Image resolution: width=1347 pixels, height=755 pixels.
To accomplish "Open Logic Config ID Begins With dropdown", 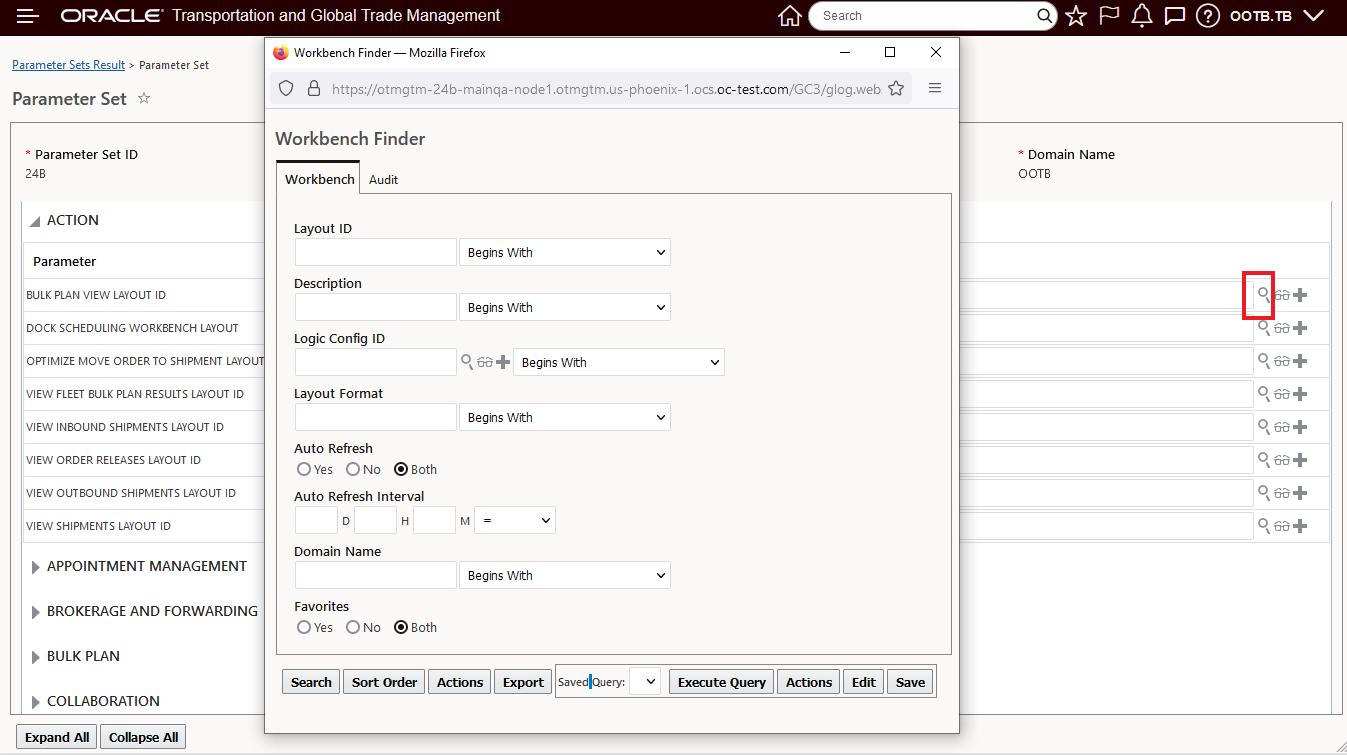I will point(619,362).
